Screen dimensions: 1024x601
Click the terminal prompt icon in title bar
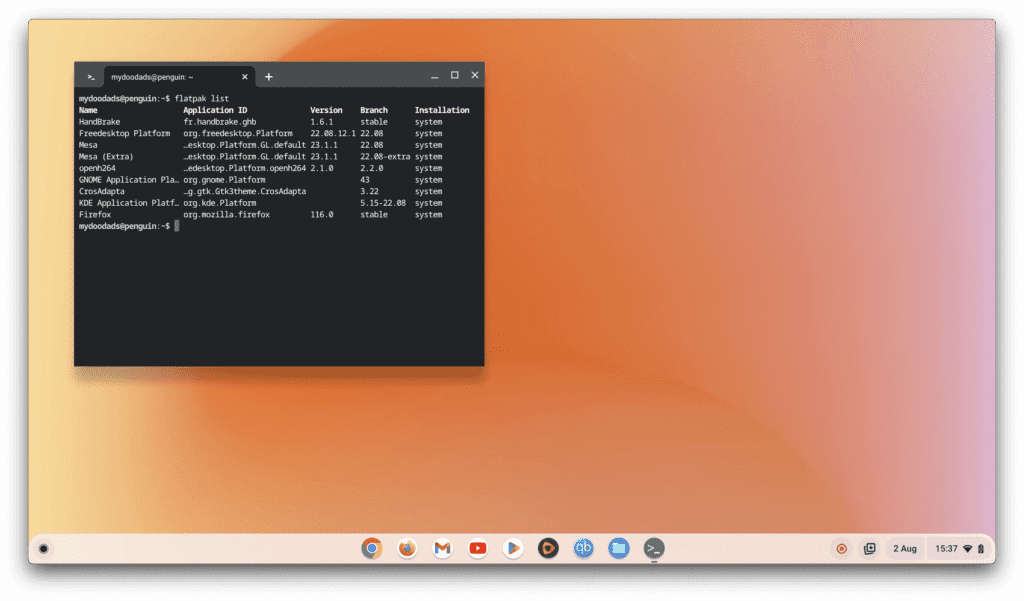pos(91,77)
